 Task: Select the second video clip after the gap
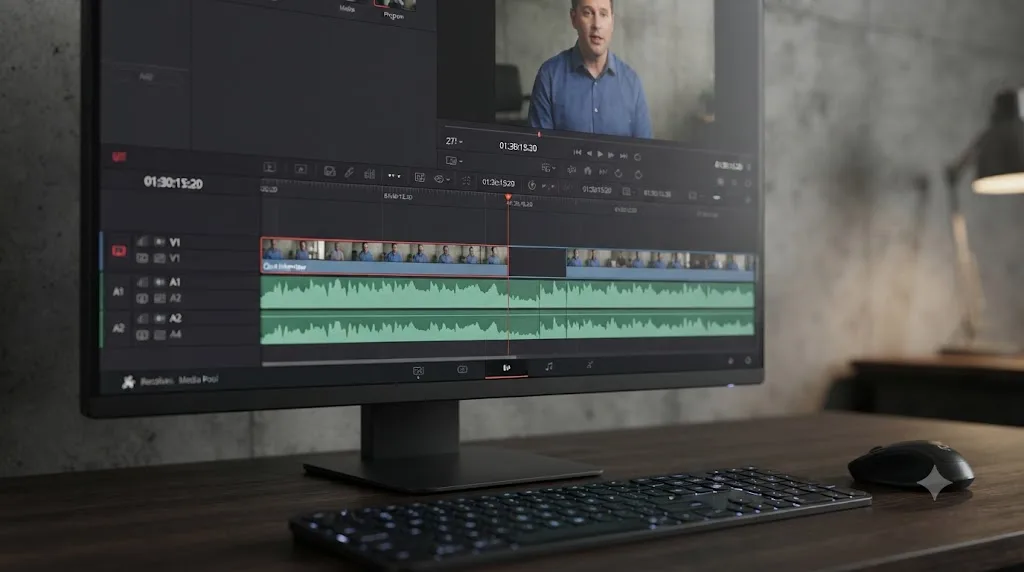coord(660,264)
